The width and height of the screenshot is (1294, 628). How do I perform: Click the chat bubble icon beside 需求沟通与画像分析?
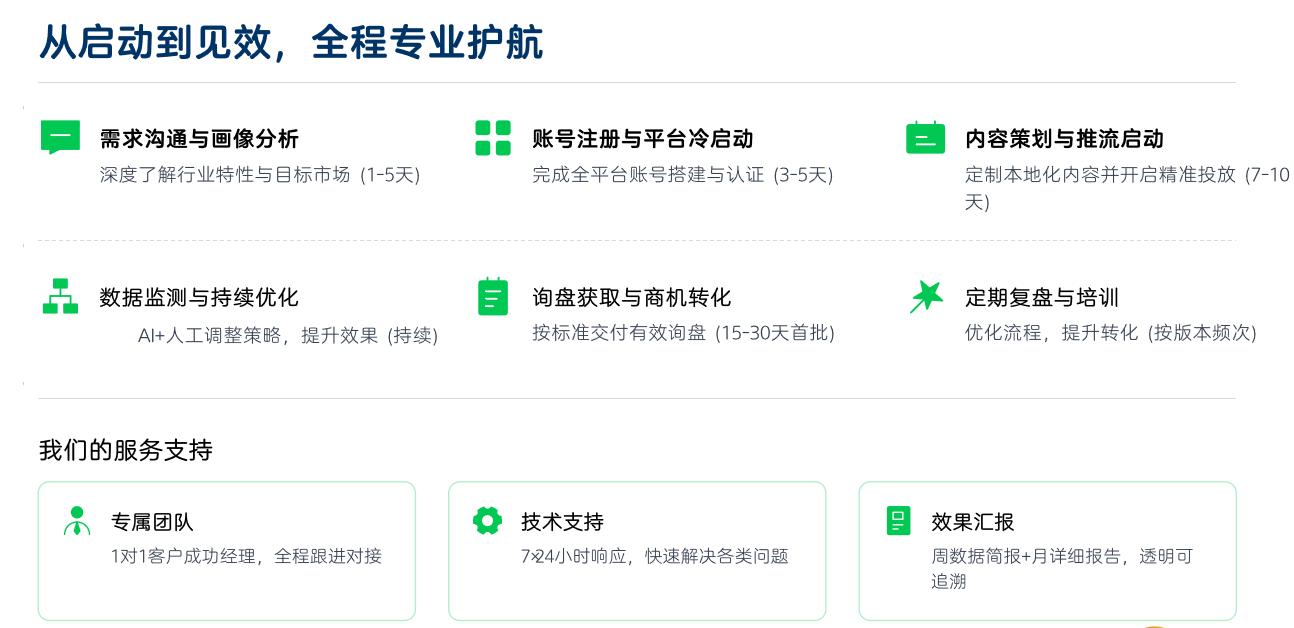[60, 137]
